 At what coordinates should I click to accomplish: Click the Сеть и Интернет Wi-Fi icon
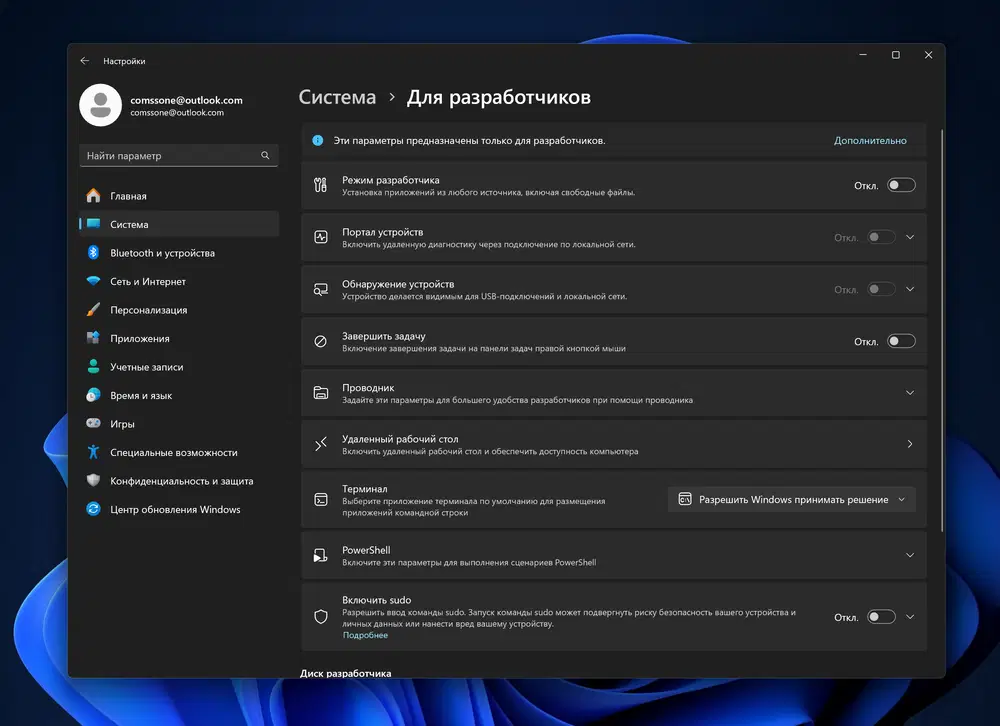pos(93,281)
